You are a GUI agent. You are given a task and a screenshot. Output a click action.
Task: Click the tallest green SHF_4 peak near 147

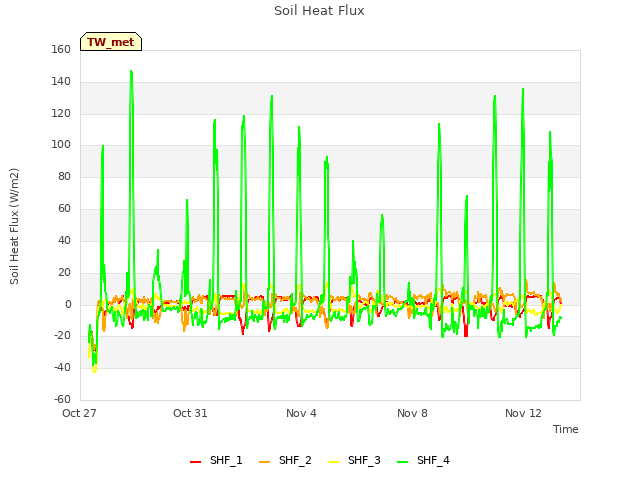click(131, 72)
